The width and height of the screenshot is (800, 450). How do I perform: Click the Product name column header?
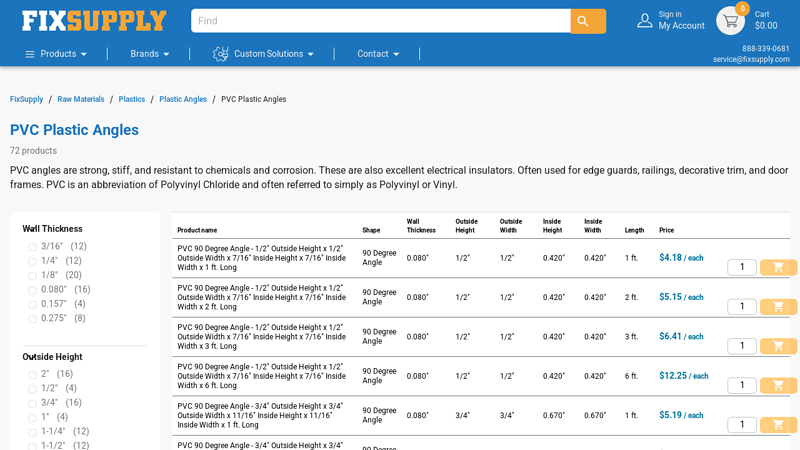coord(197,230)
